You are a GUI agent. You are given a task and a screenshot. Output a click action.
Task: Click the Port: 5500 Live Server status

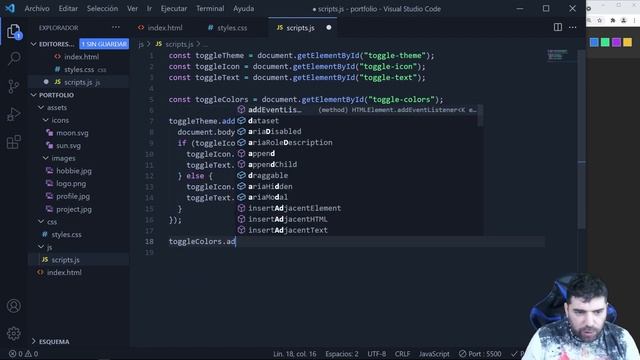(480, 354)
